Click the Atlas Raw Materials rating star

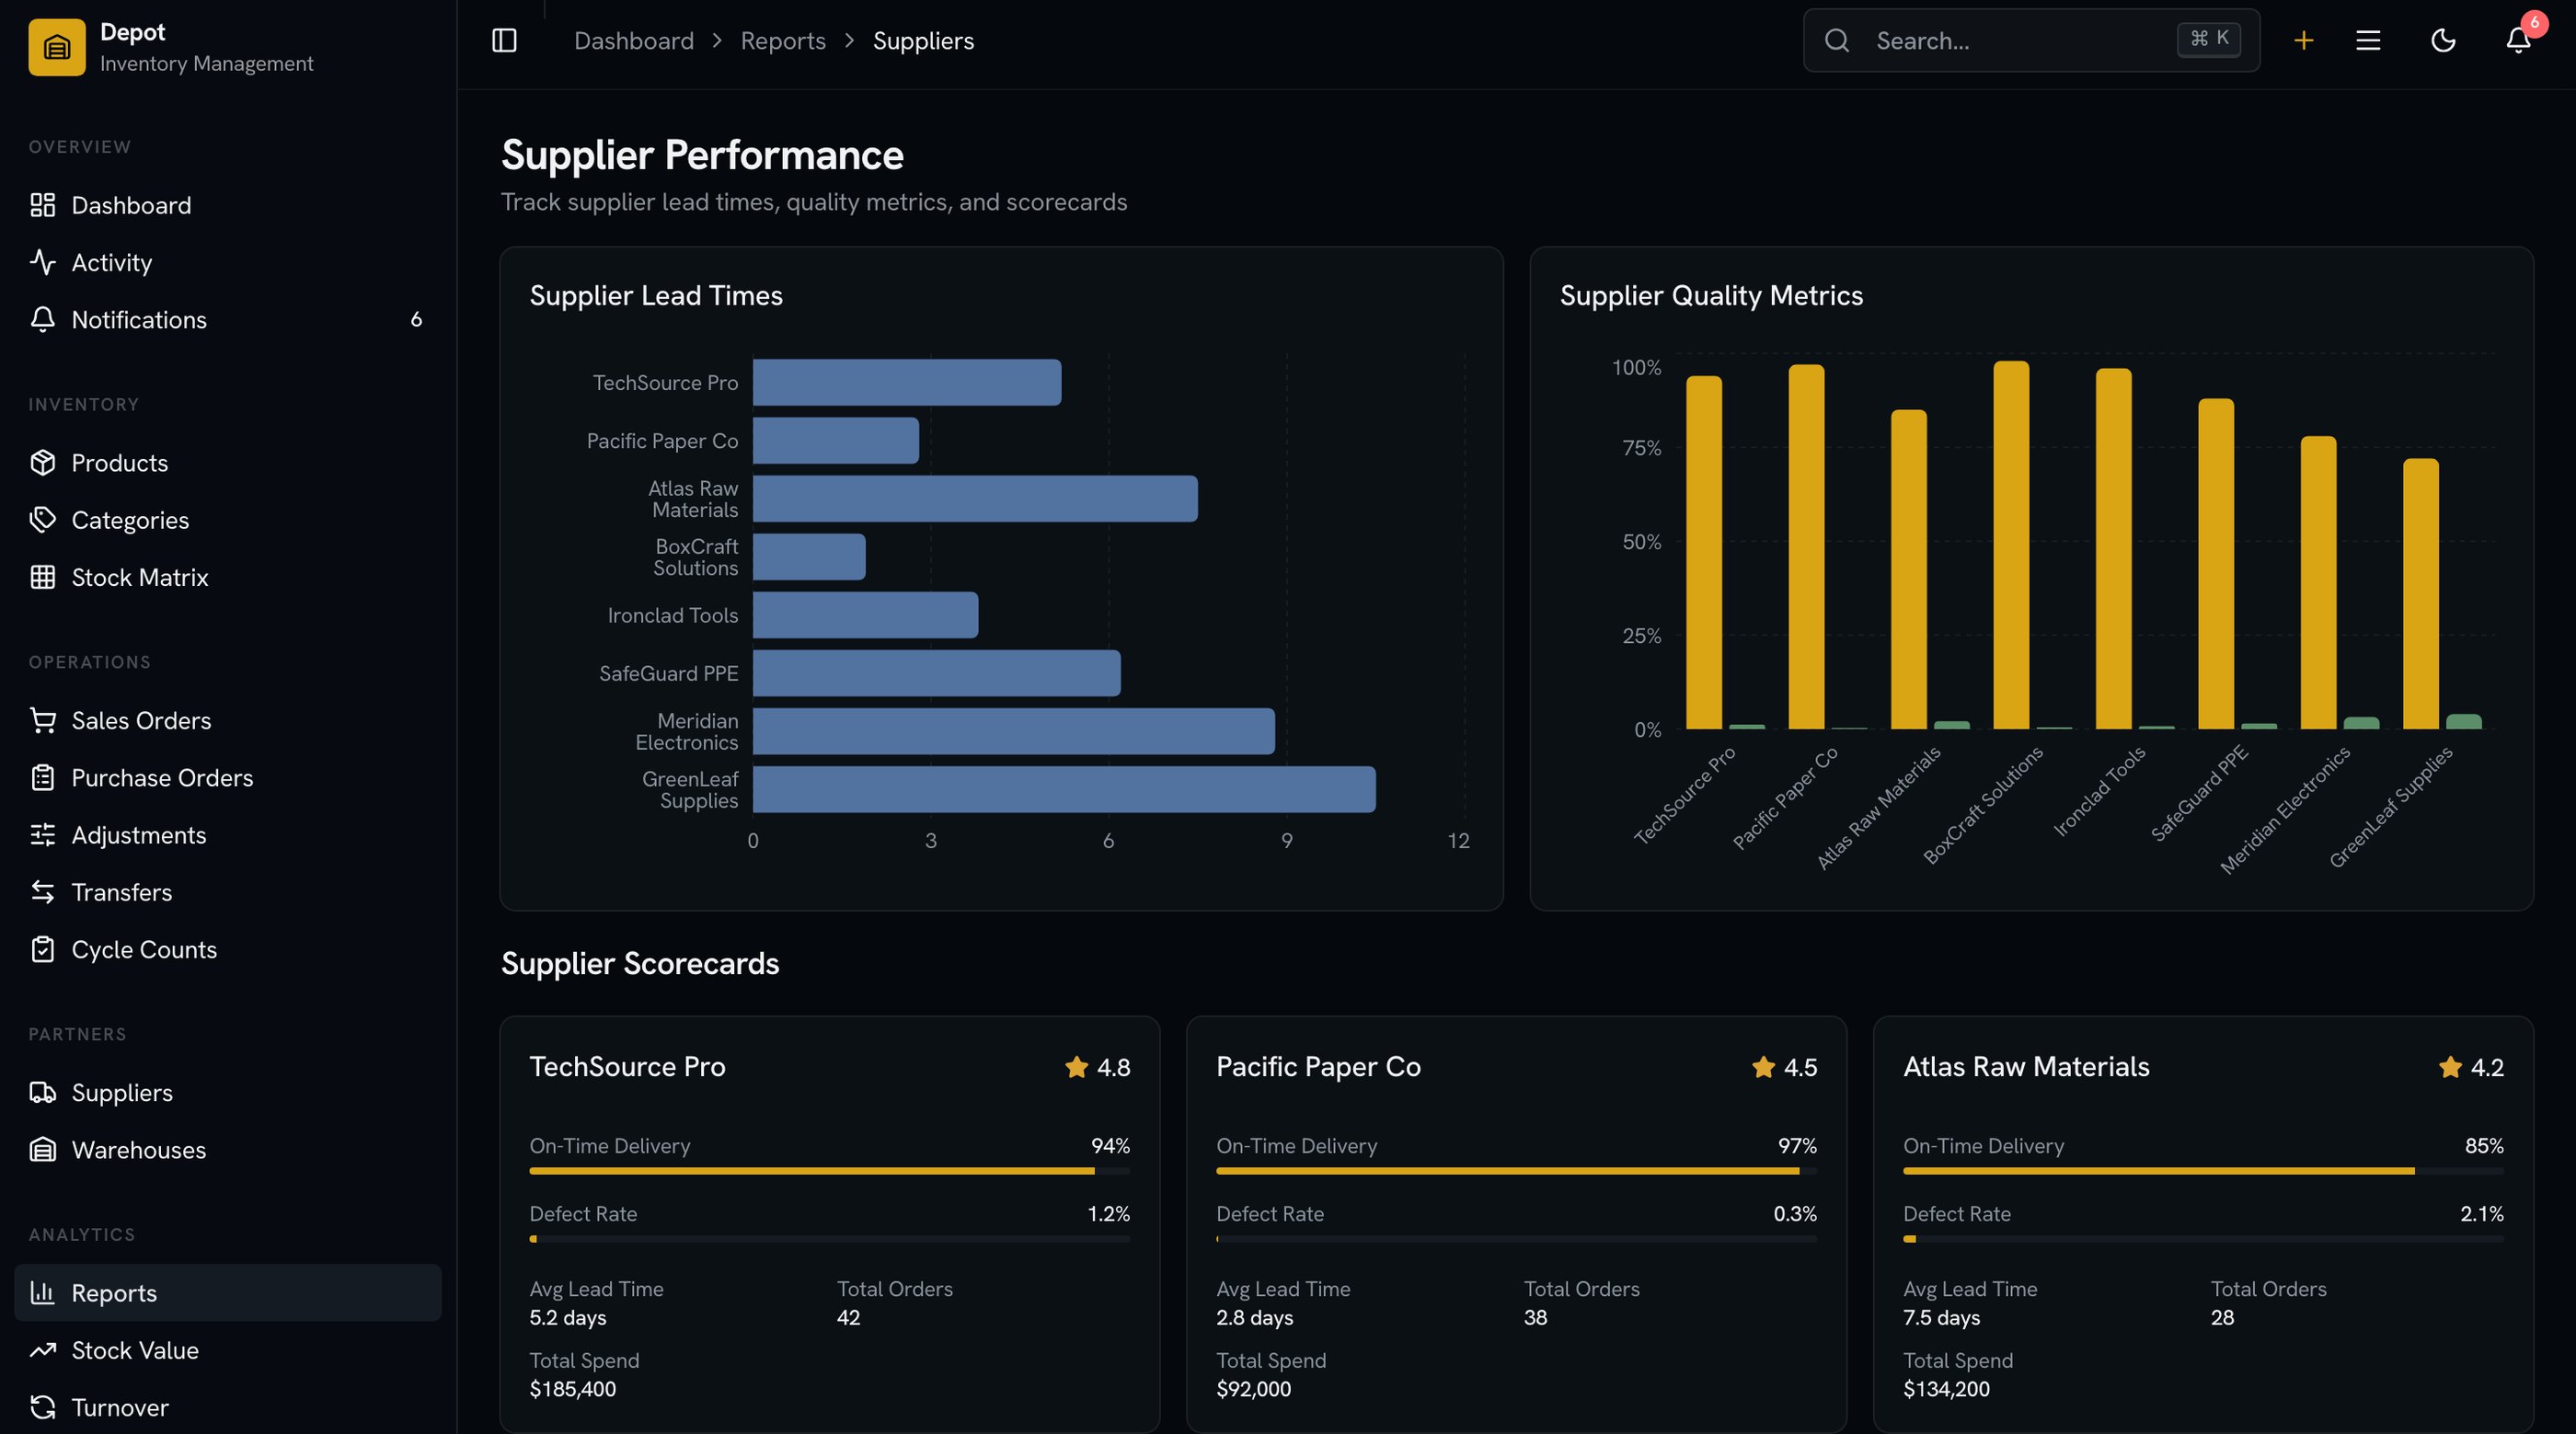(2450, 1067)
